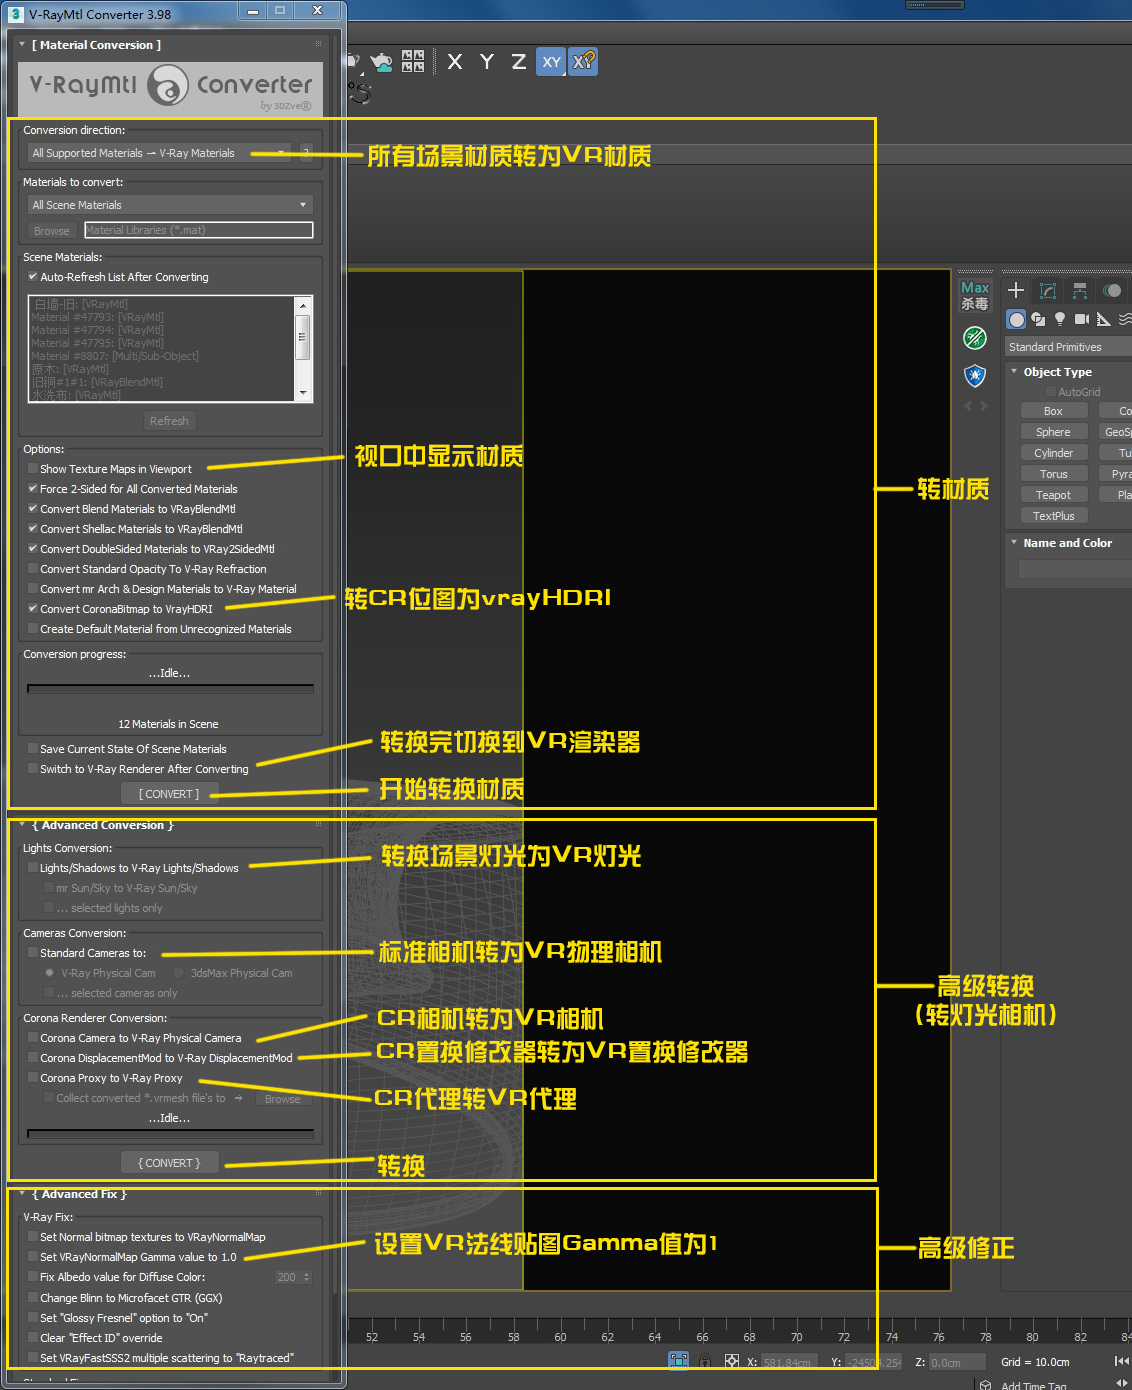Screen dimensions: 1132x1390
Task: Click the Albedo value spinner arrows
Action: 306,1277
